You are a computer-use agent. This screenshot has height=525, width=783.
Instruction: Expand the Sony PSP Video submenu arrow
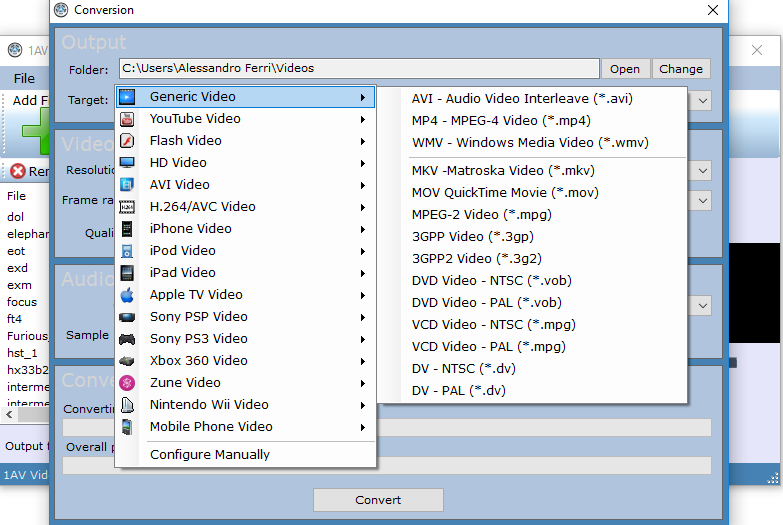click(x=363, y=317)
